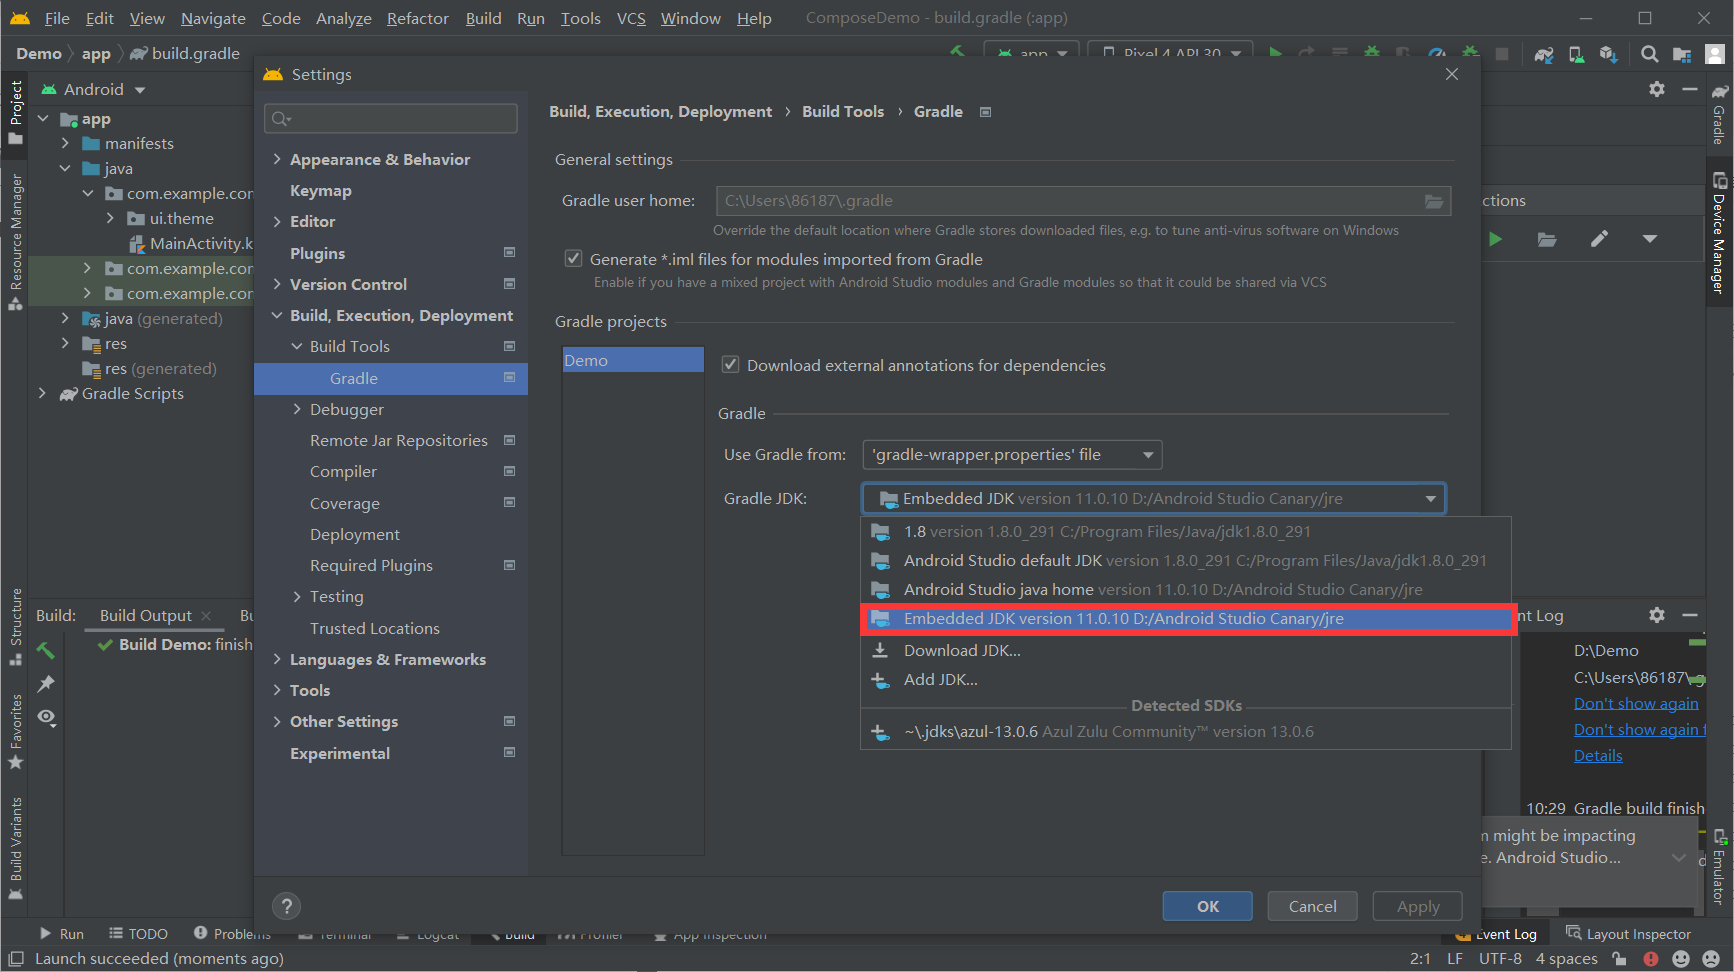Open the SDK Manager toolbar icon

pyautogui.click(x=1608, y=54)
